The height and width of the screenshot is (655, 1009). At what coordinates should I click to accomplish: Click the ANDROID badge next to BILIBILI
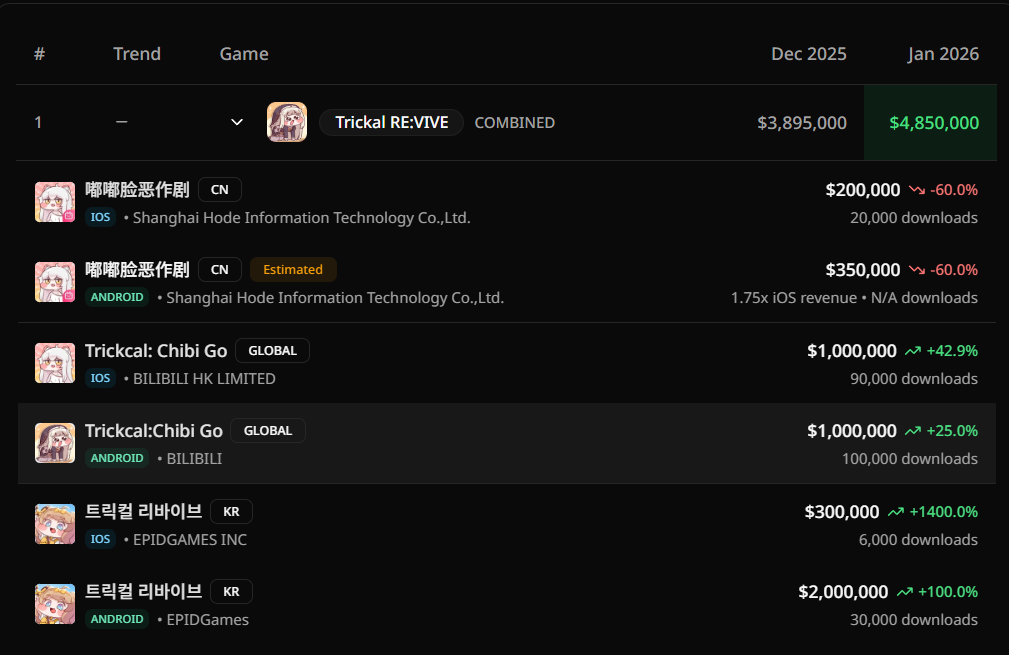point(117,458)
